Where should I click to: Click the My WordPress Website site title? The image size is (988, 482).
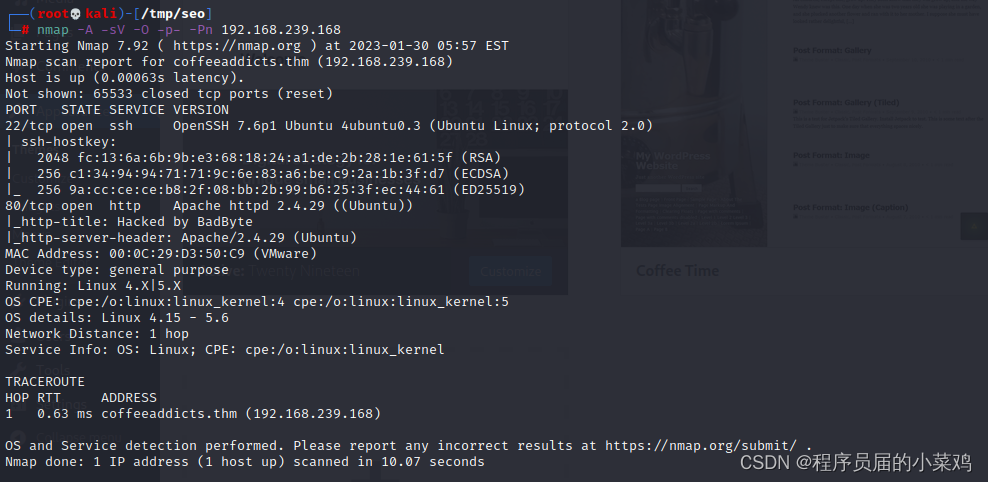point(671,162)
